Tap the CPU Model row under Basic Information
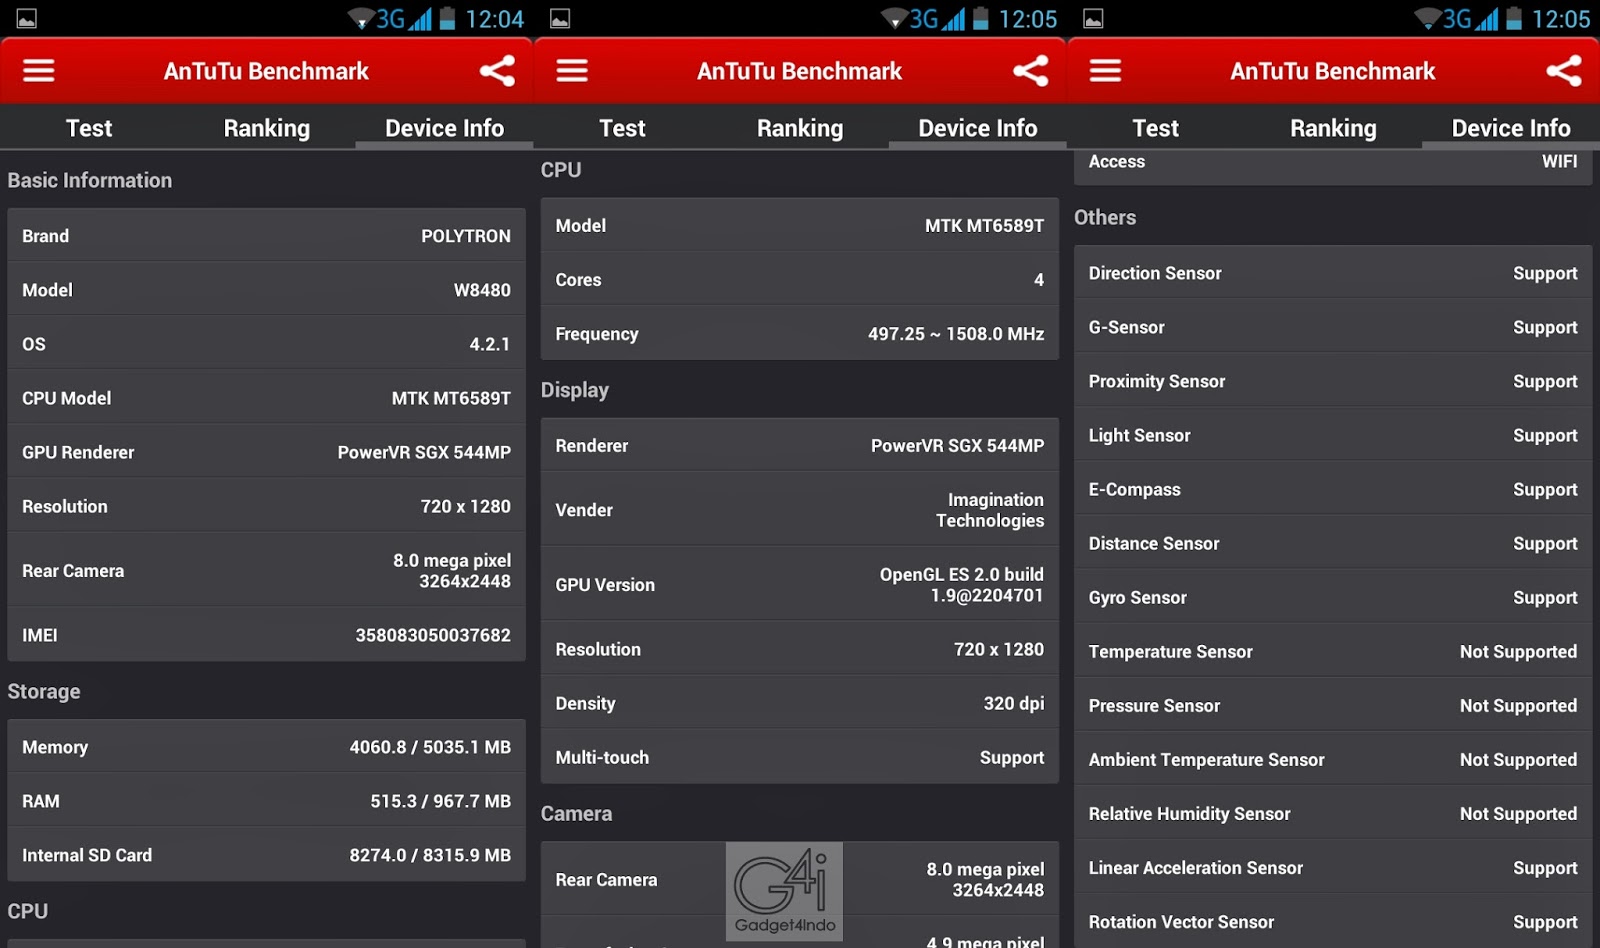This screenshot has width=1600, height=948. tap(266, 398)
